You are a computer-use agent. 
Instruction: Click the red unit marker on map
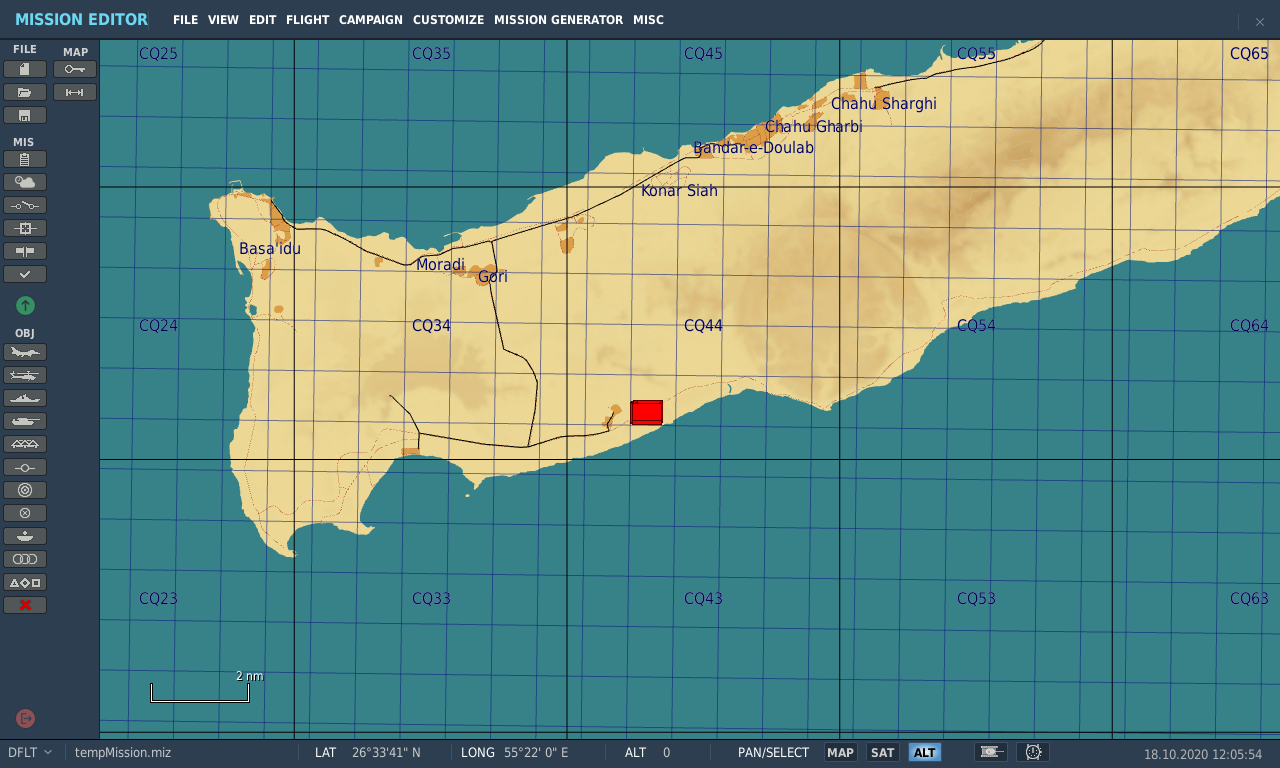[647, 412]
